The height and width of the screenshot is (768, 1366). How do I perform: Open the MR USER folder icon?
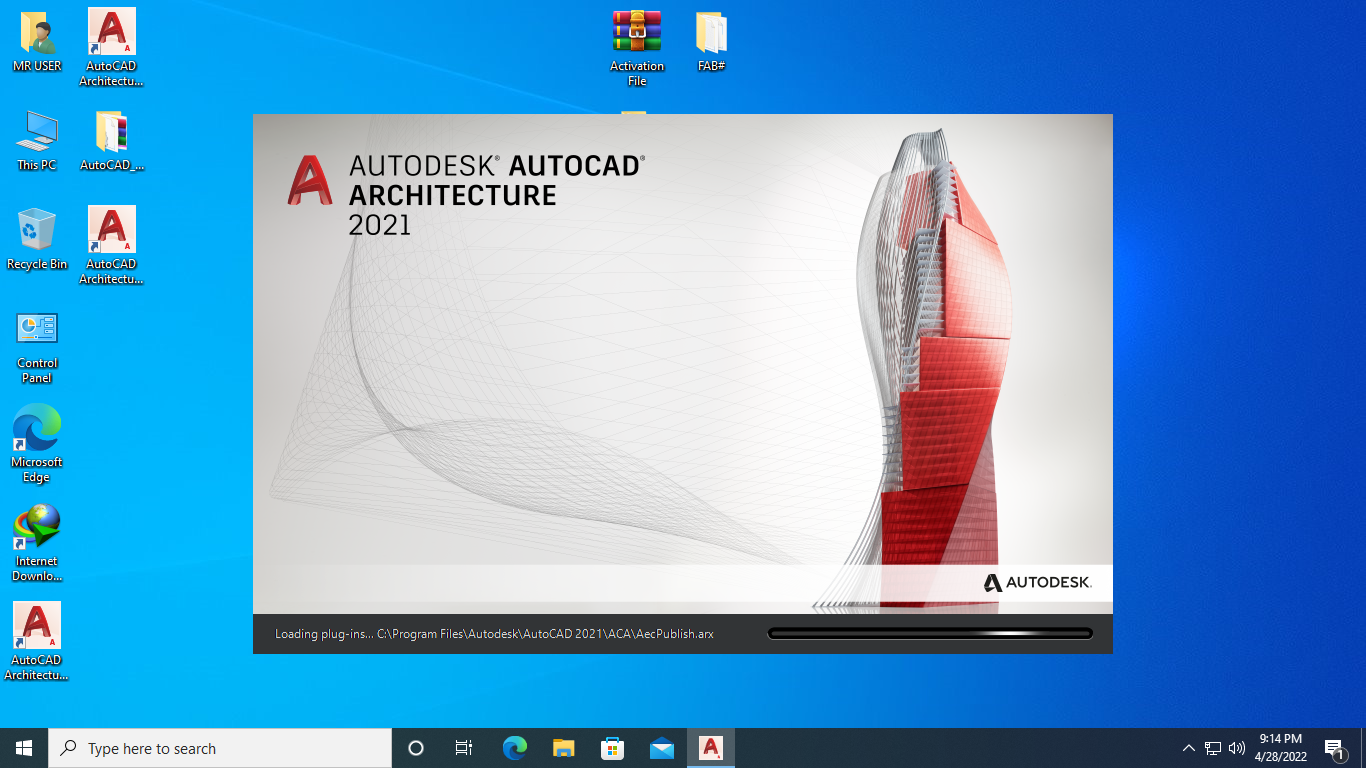coord(37,42)
